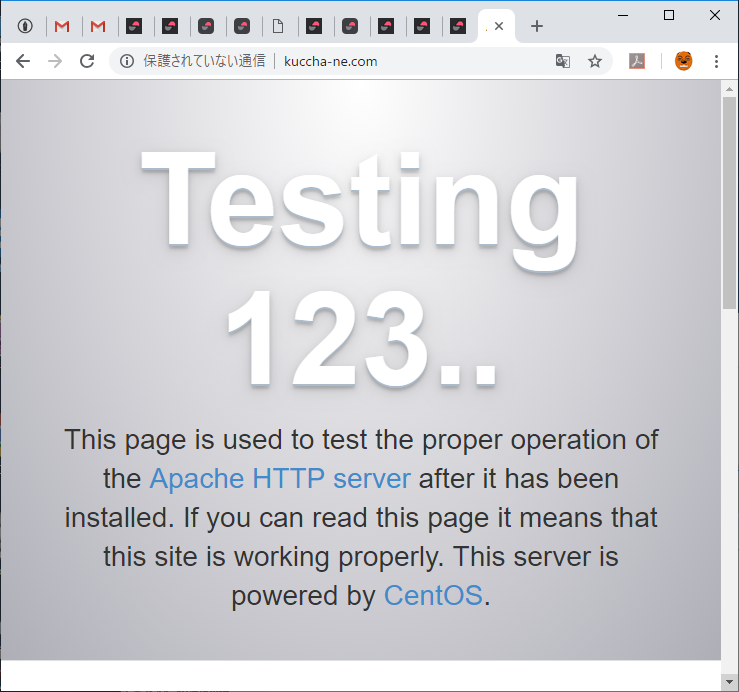Open the Adobe Acrobat extension icon
The width and height of the screenshot is (739, 692).
point(637,61)
